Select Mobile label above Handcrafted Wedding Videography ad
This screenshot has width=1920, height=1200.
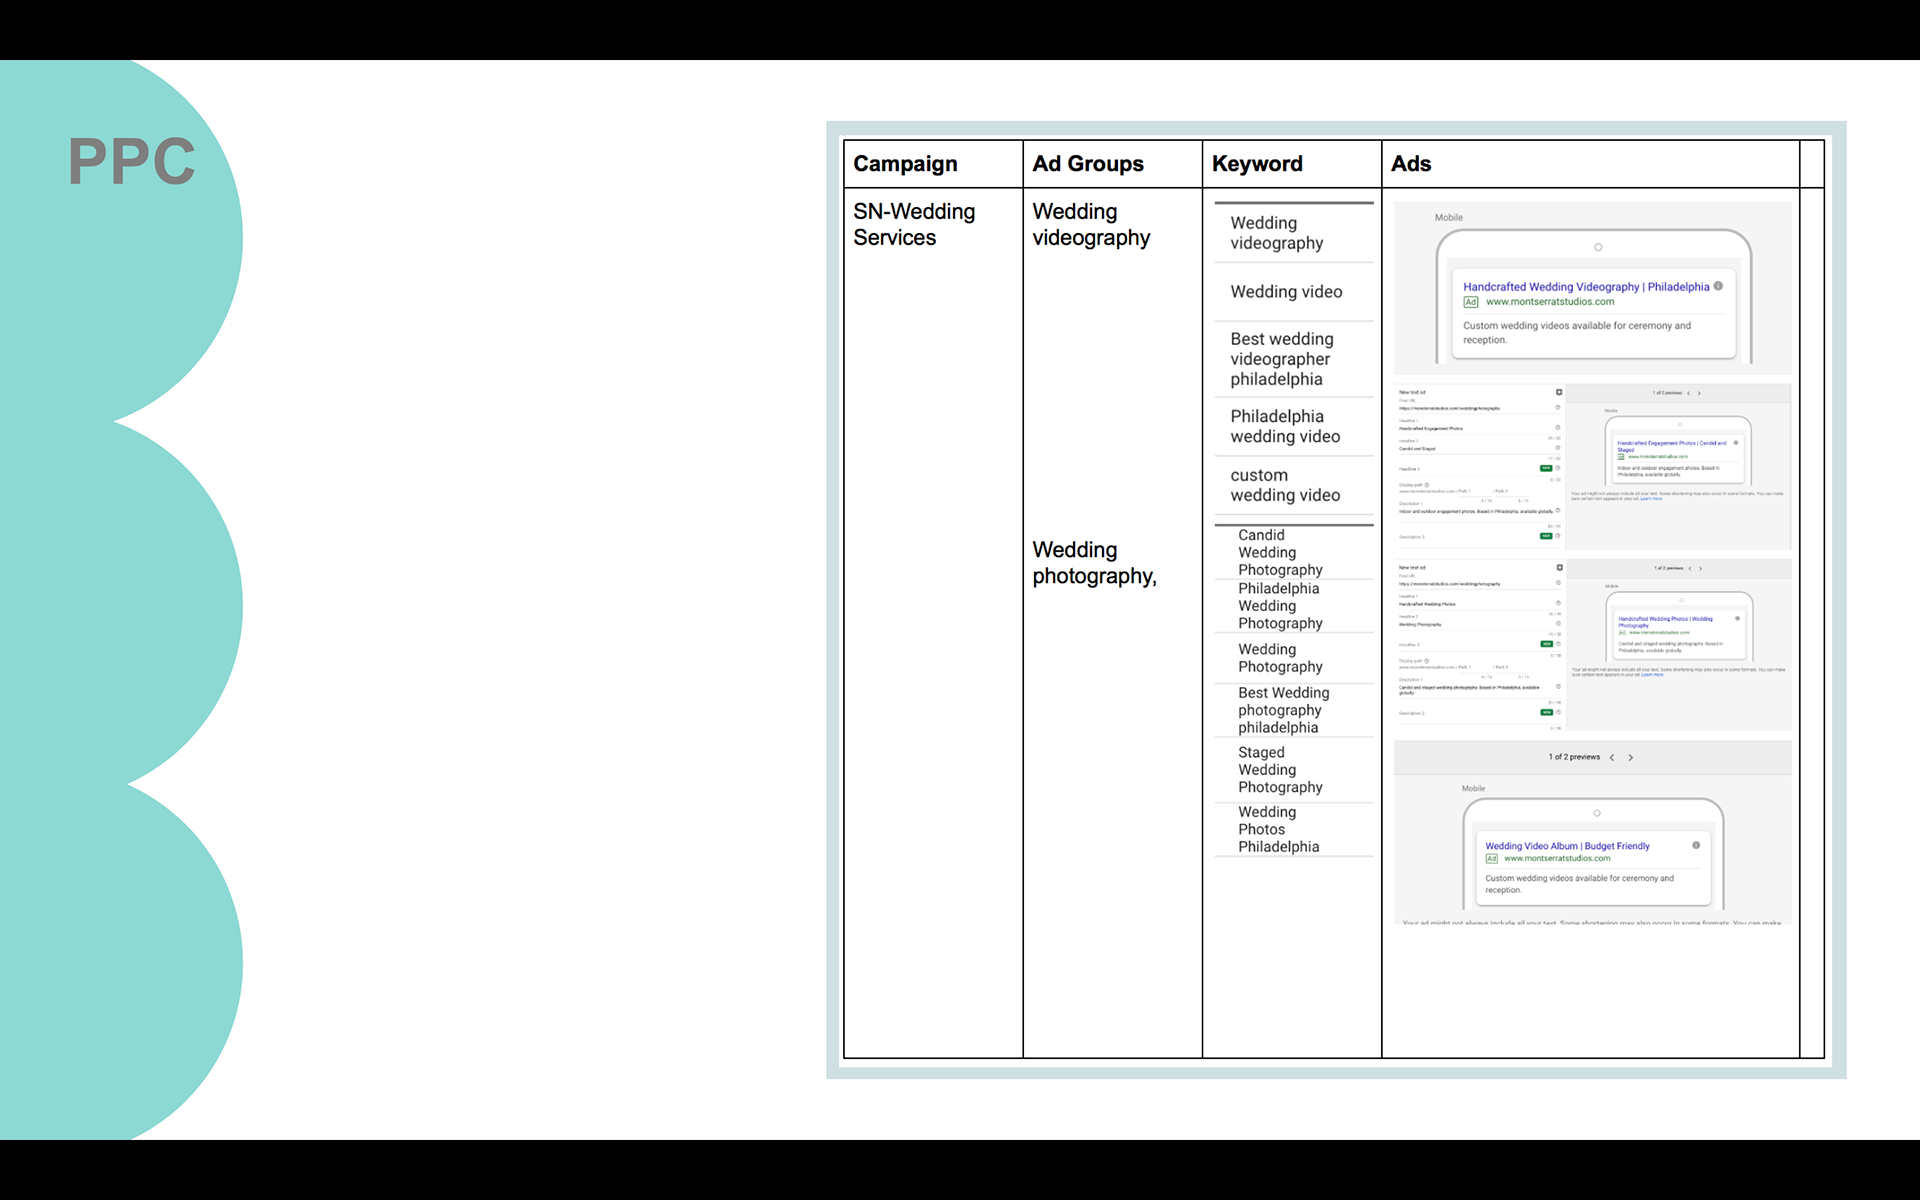1449,217
